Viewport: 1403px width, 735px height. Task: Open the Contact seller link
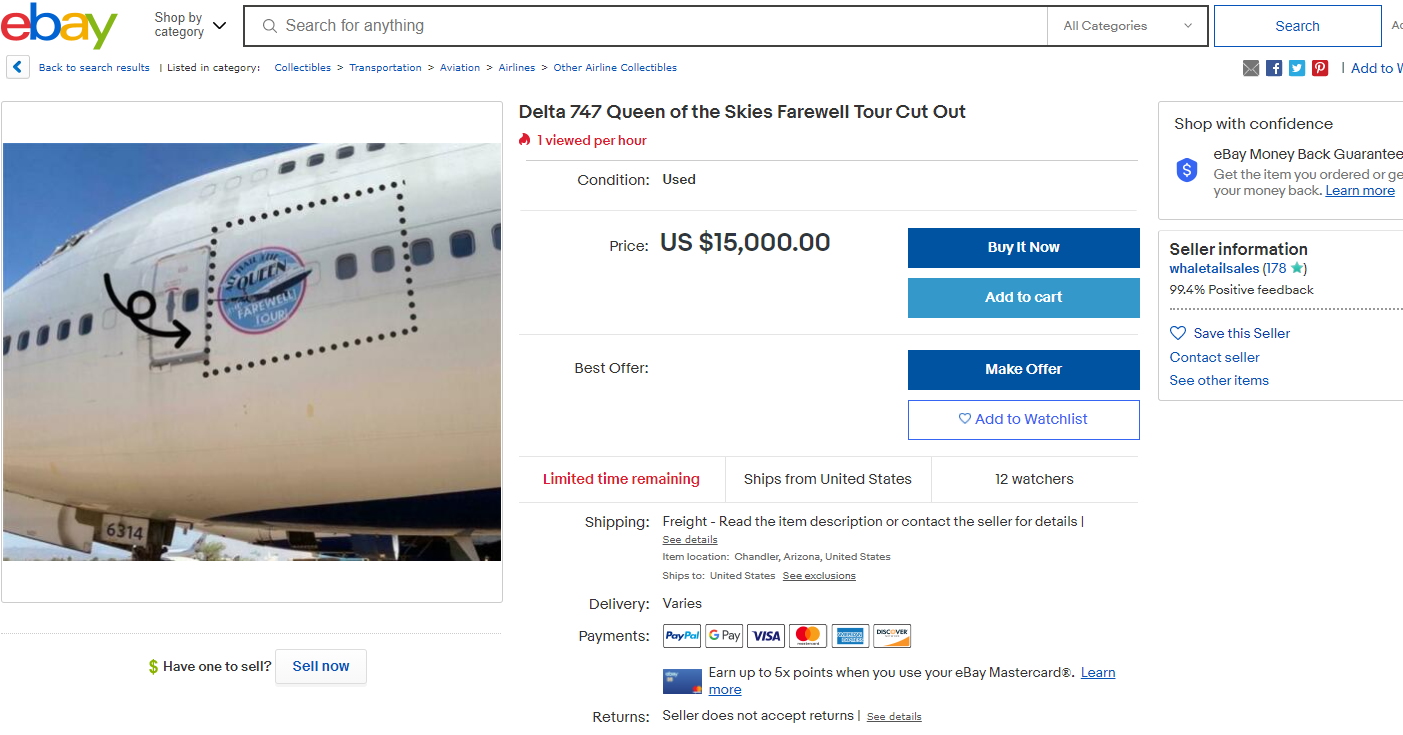(x=1214, y=357)
